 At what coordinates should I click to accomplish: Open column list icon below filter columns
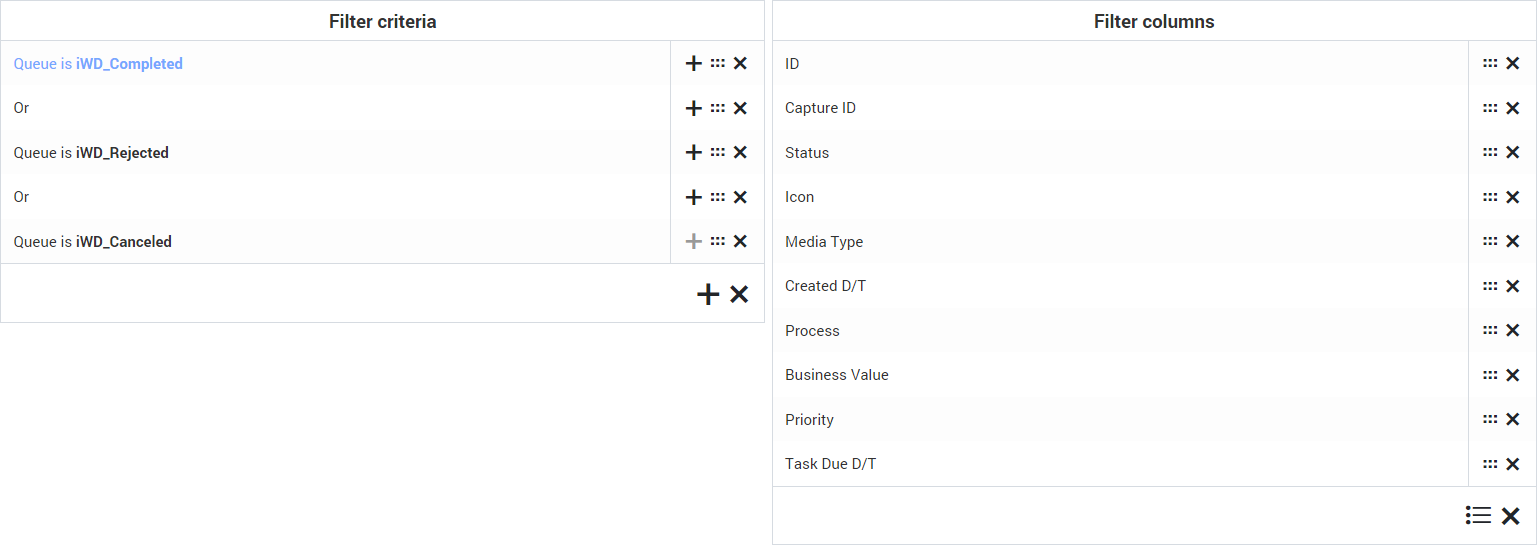[1478, 516]
